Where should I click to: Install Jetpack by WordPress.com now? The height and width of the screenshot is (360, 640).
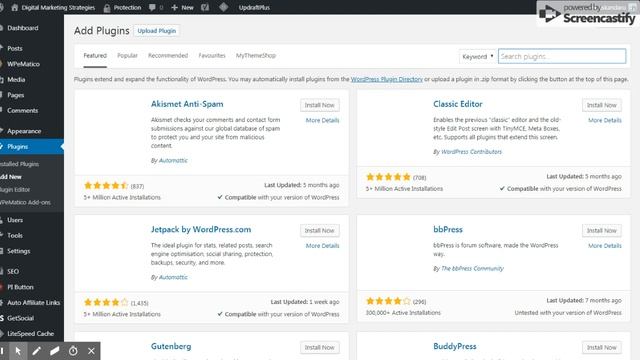320,231
